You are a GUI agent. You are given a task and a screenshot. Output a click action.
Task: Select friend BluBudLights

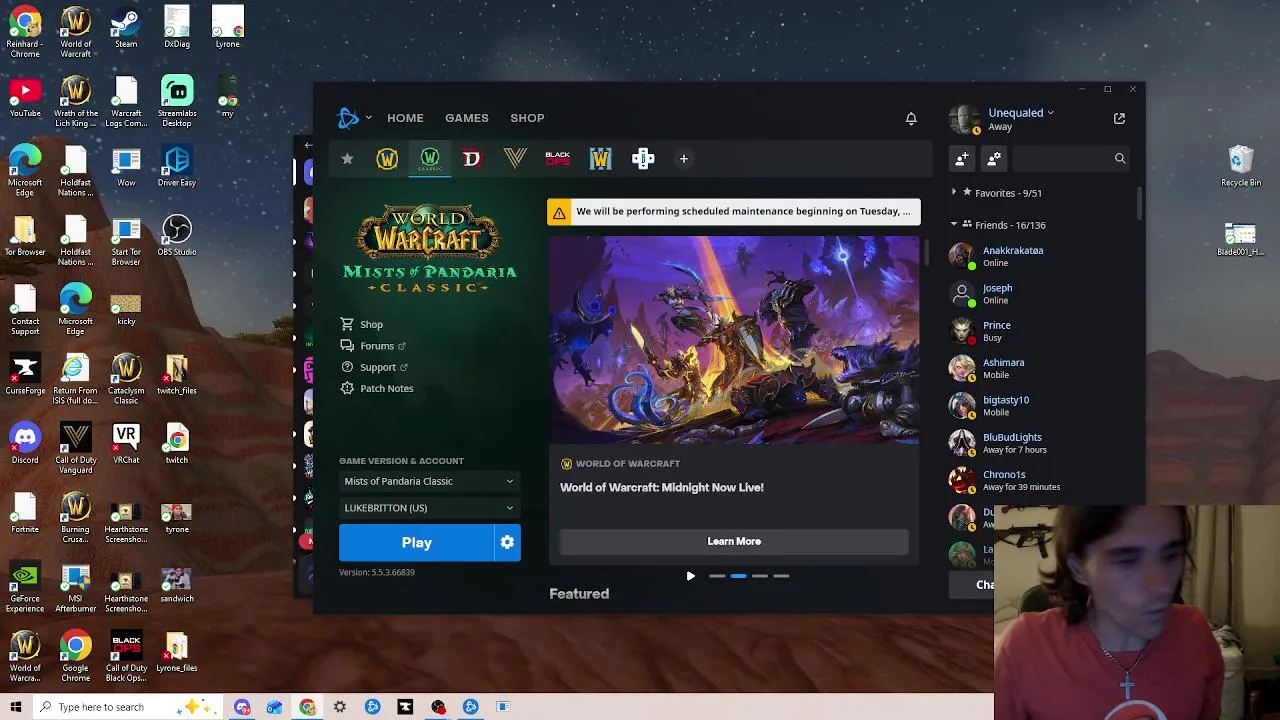(1040, 443)
